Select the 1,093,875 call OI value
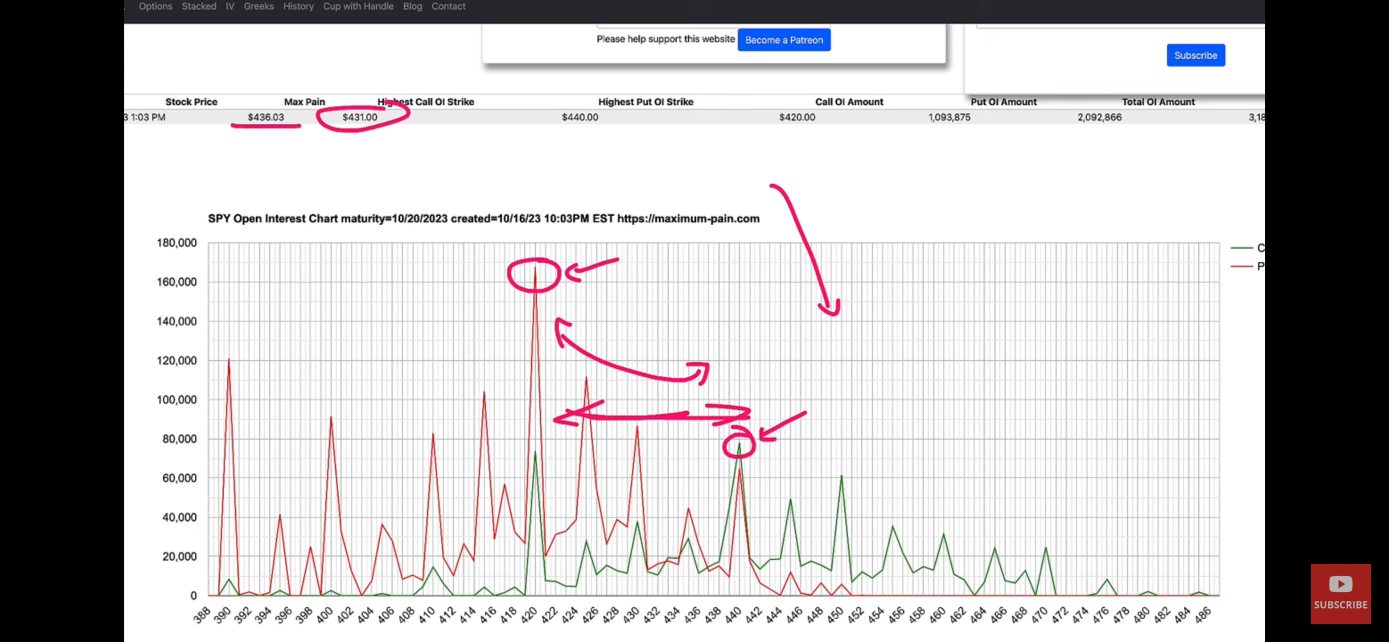1389x642 pixels. tap(949, 117)
